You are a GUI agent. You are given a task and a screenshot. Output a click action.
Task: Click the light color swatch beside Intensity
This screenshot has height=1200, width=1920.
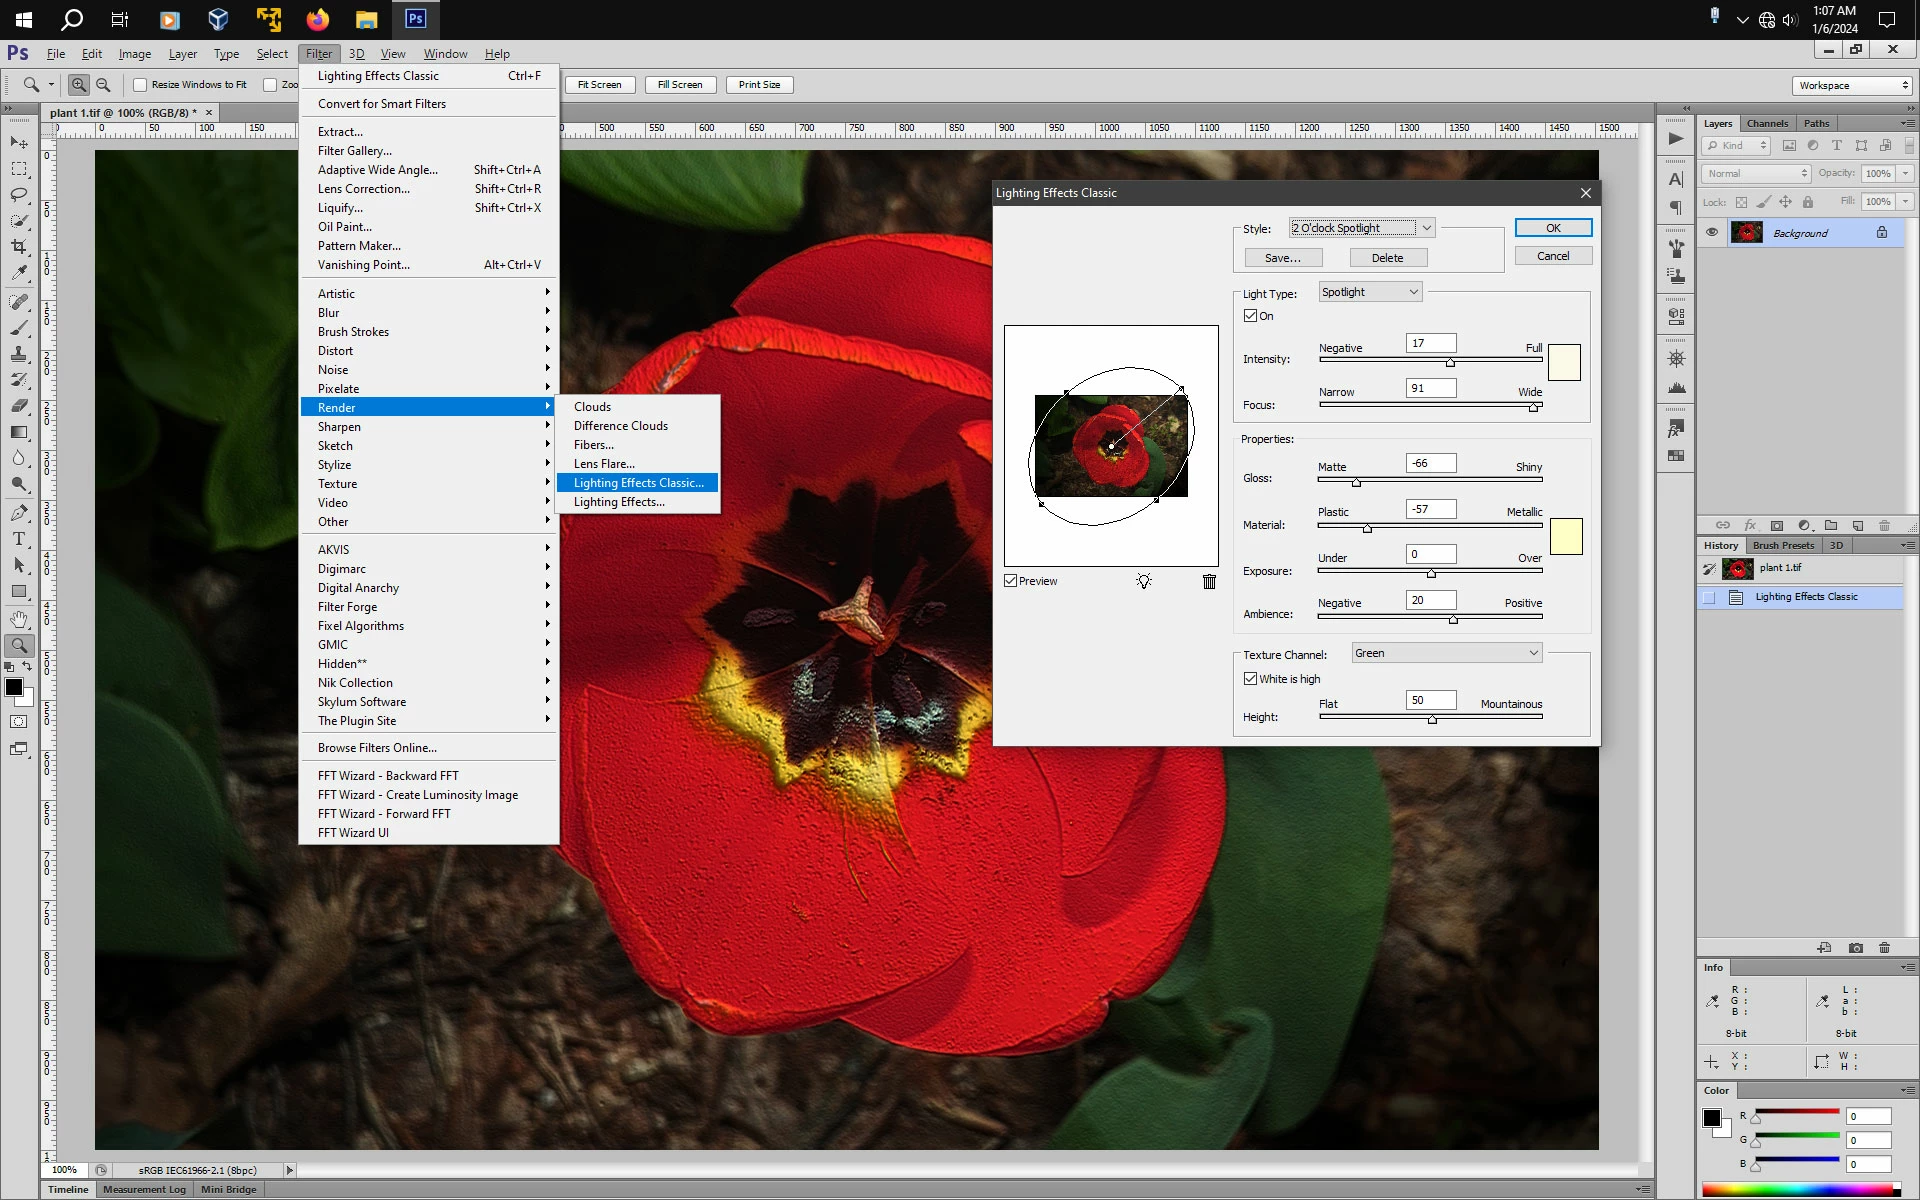(1564, 362)
